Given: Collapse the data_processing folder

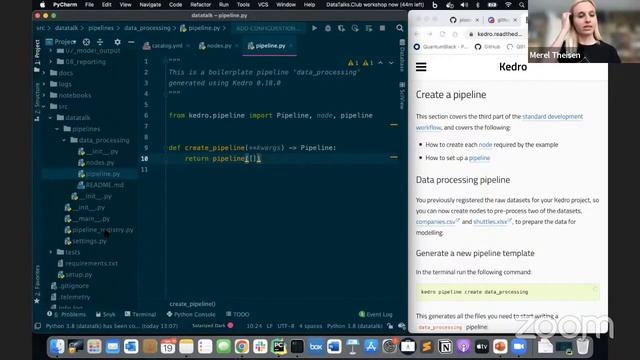Looking at the screenshot, I should 64,140.
